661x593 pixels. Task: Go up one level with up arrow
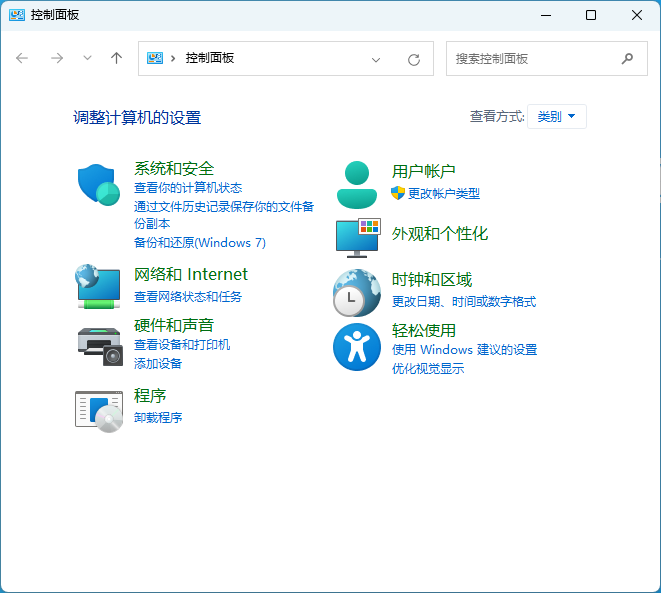tap(116, 58)
